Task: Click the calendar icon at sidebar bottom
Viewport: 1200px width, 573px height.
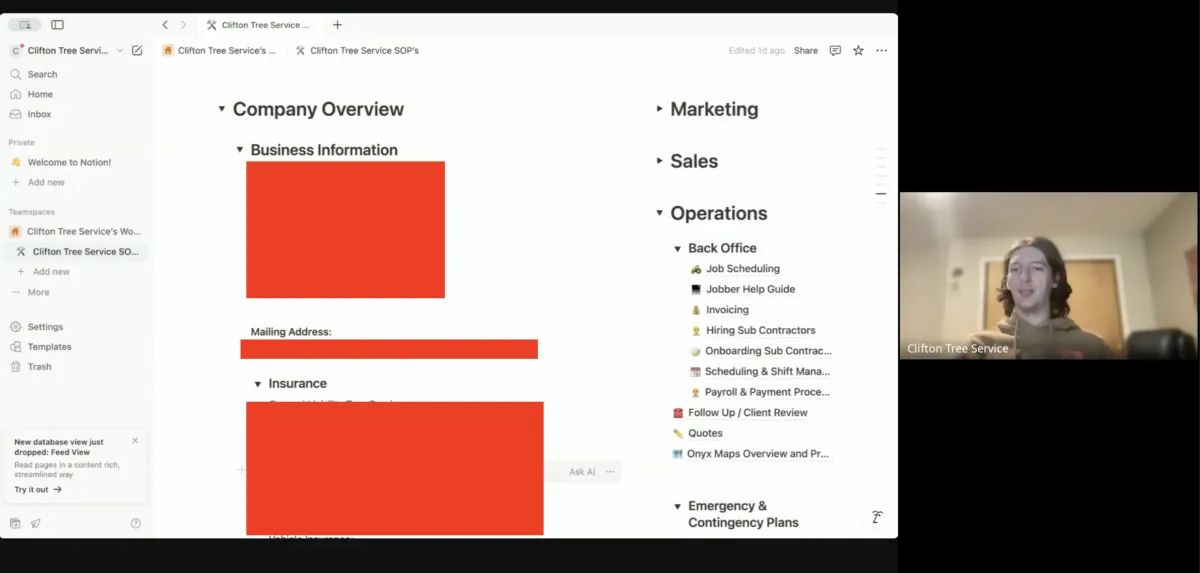Action: pos(15,523)
